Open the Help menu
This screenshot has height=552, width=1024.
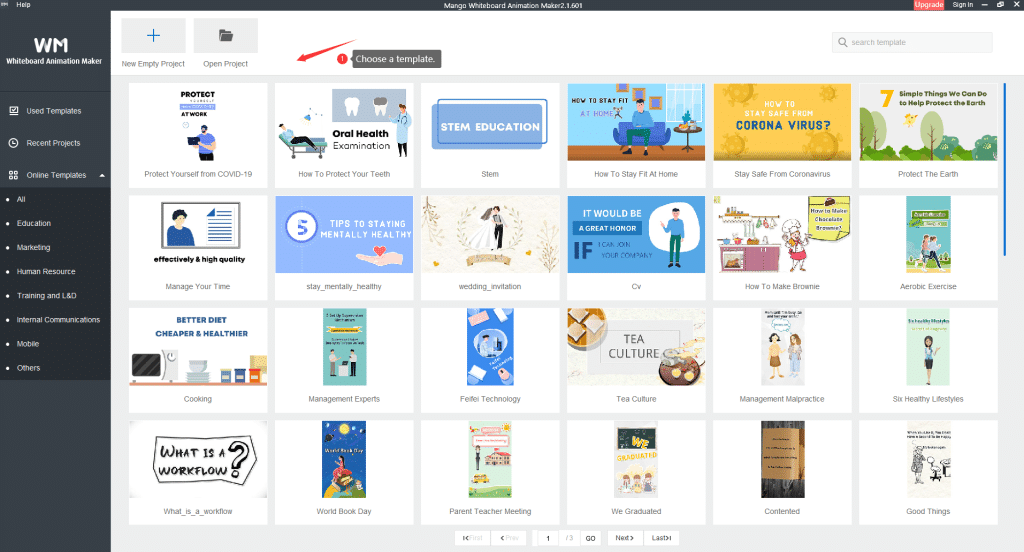(23, 5)
